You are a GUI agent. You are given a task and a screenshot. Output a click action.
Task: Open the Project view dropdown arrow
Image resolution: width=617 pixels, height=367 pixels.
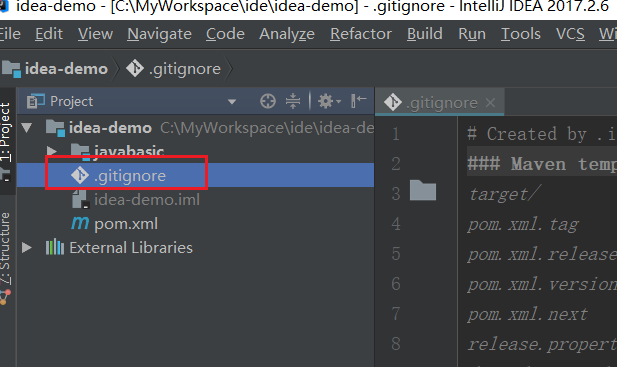pyautogui.click(x=232, y=102)
